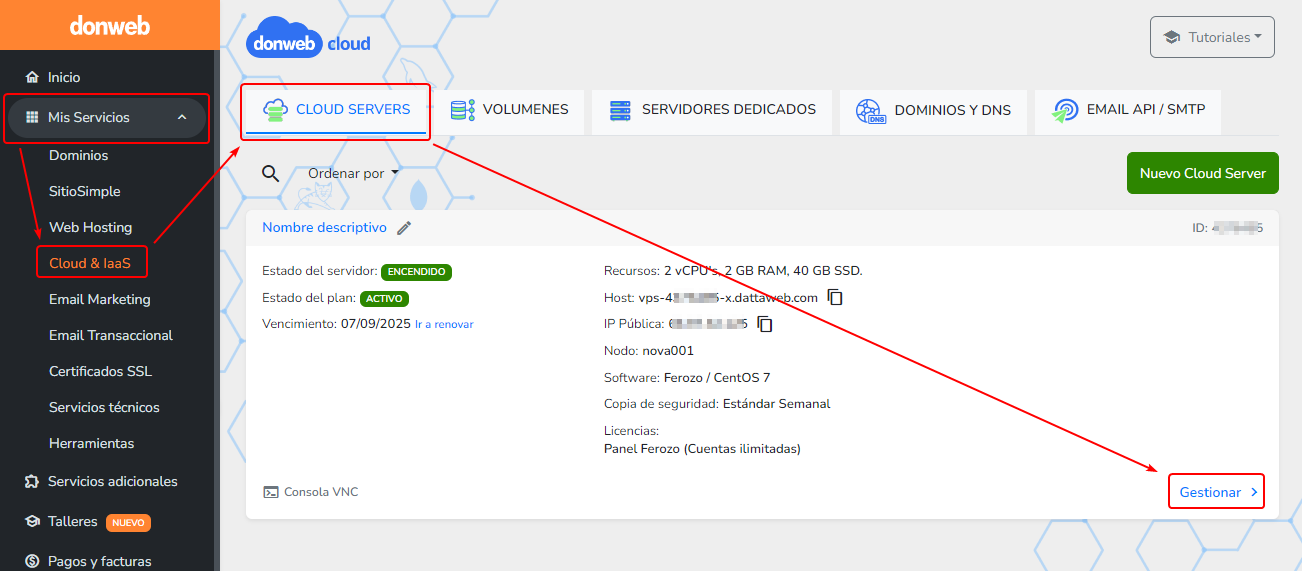
Task: Click Panel Ferozo (Cuentas ilimitadas) text
Action: (x=703, y=449)
